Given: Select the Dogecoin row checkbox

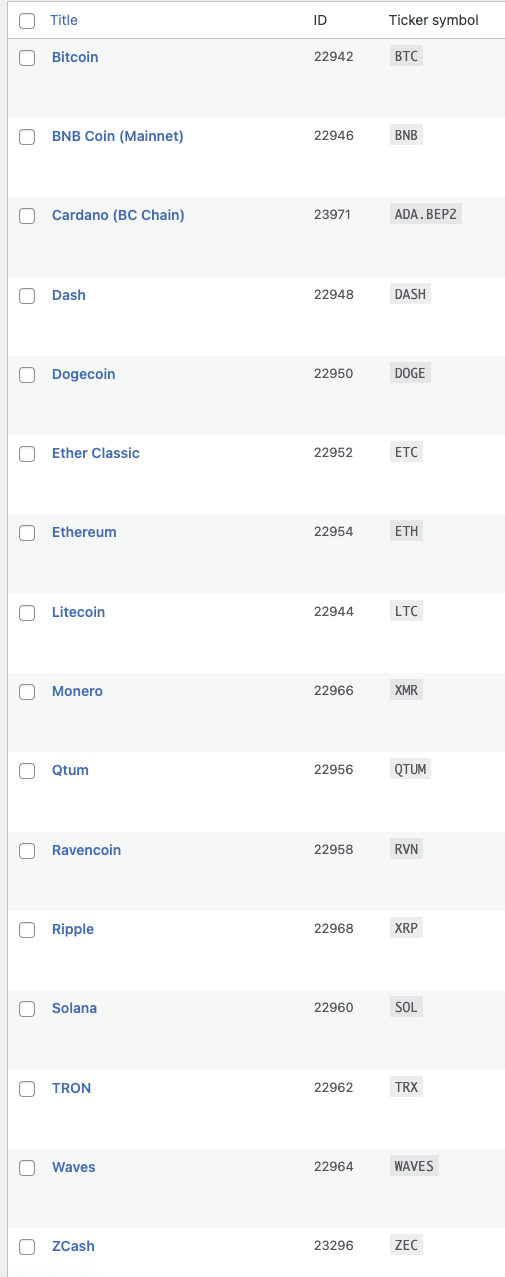Looking at the screenshot, I should pos(27,375).
